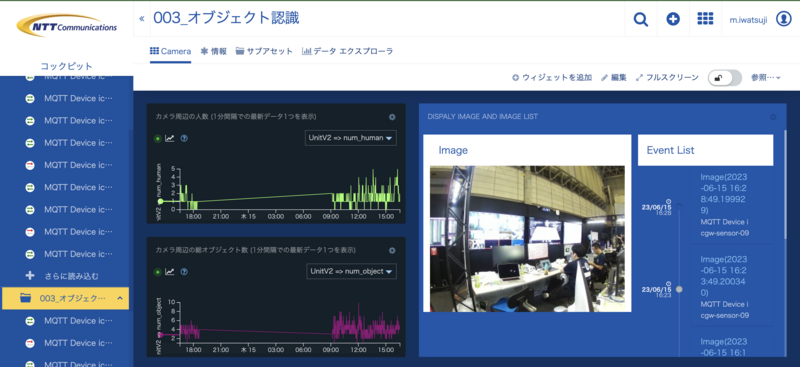Open help icon in num_object widget
Image resolution: width=800 pixels, height=367 pixels.
click(x=184, y=272)
